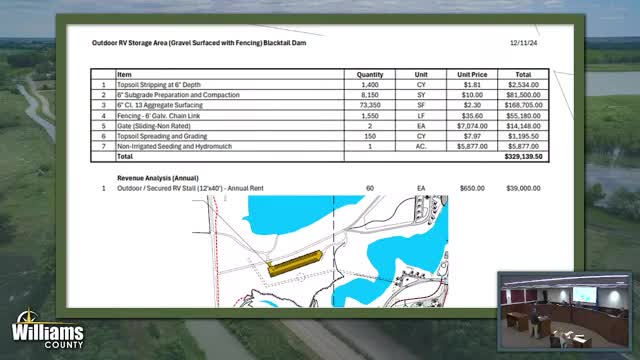Screen dimensions: 640x360
Task: Click the quantity value '73,350'
Action: pos(370,105)
